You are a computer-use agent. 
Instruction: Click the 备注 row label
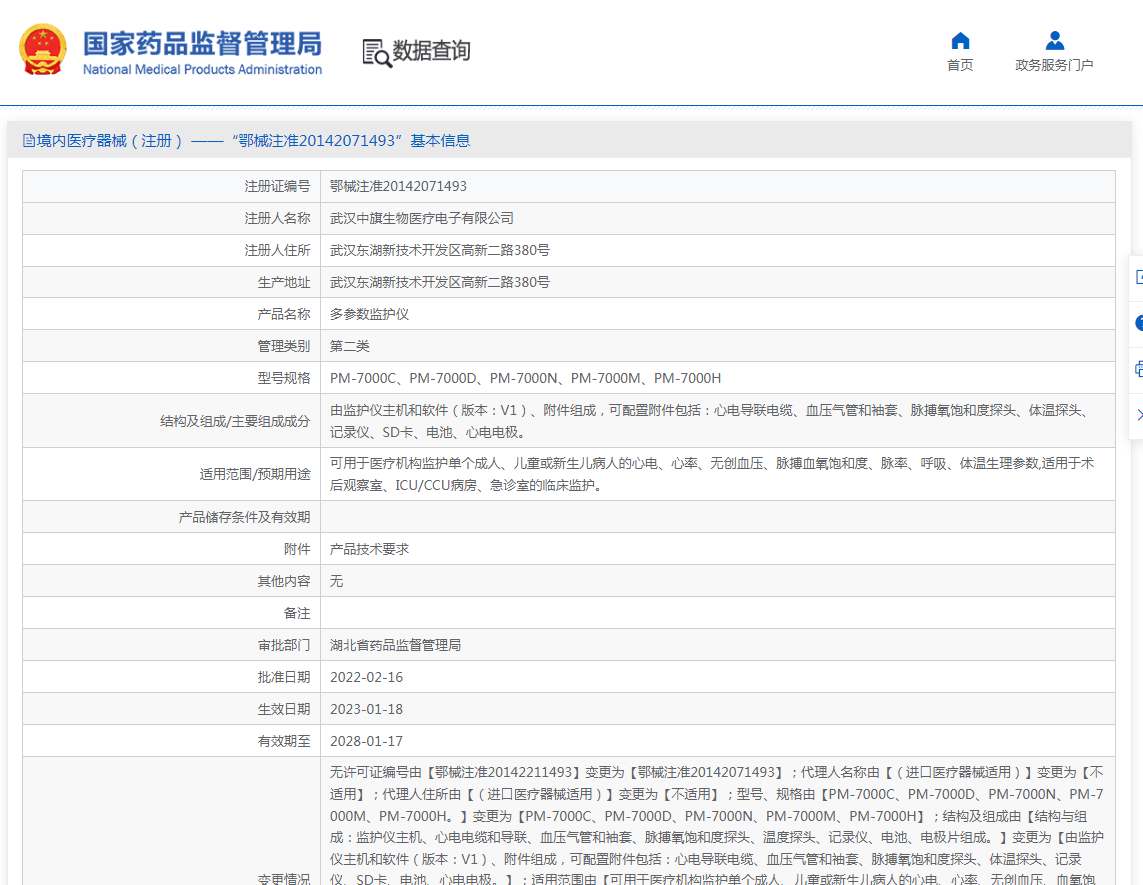coord(297,614)
